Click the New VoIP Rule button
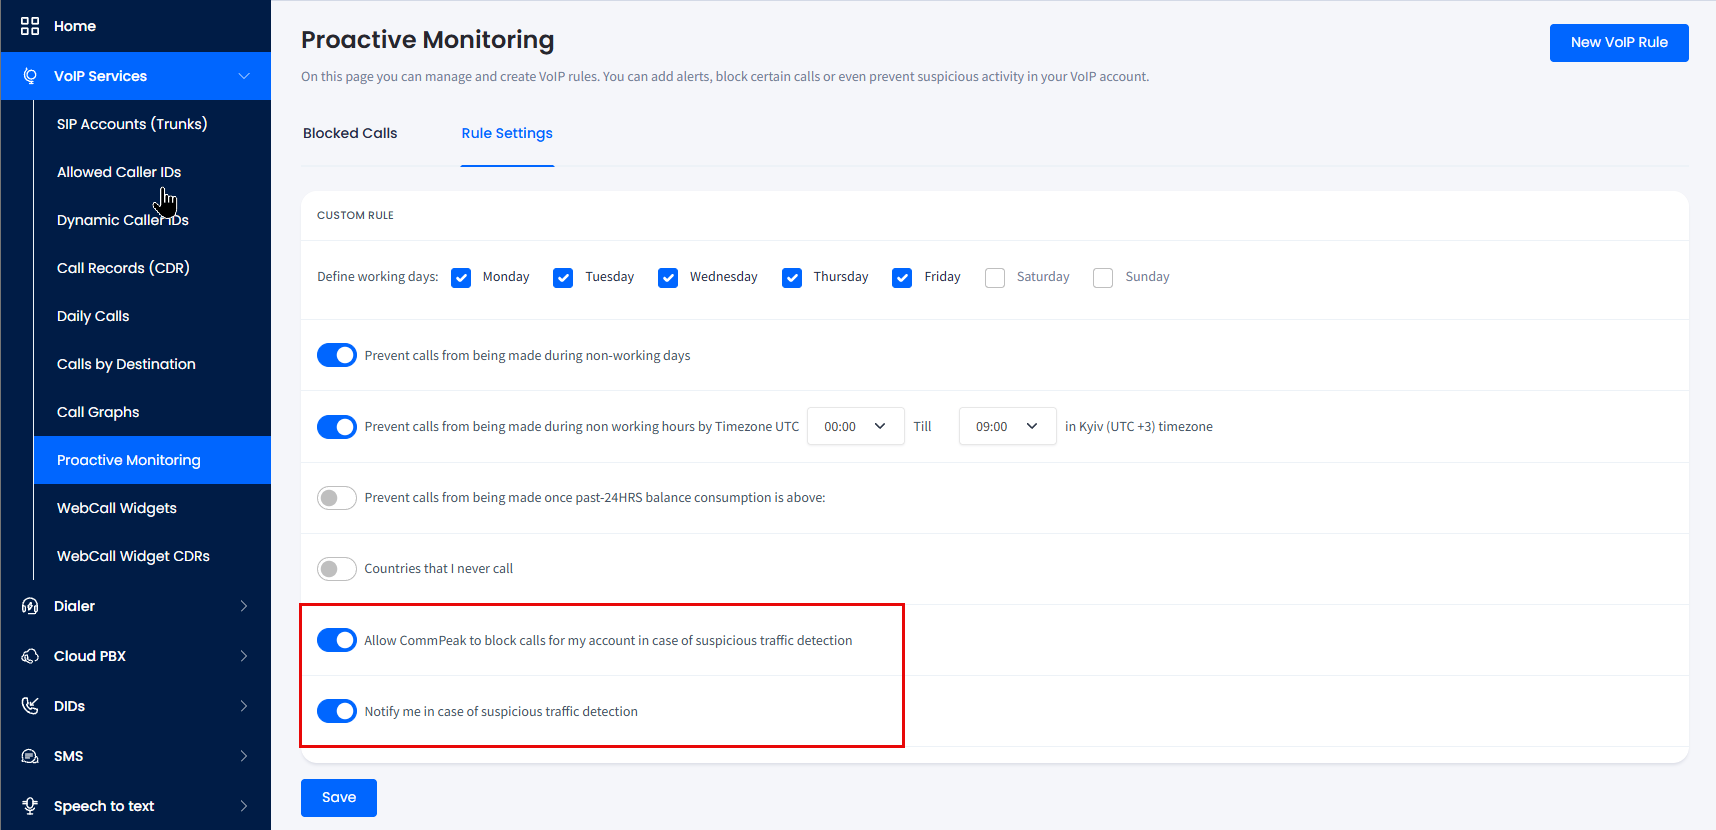 1619,43
